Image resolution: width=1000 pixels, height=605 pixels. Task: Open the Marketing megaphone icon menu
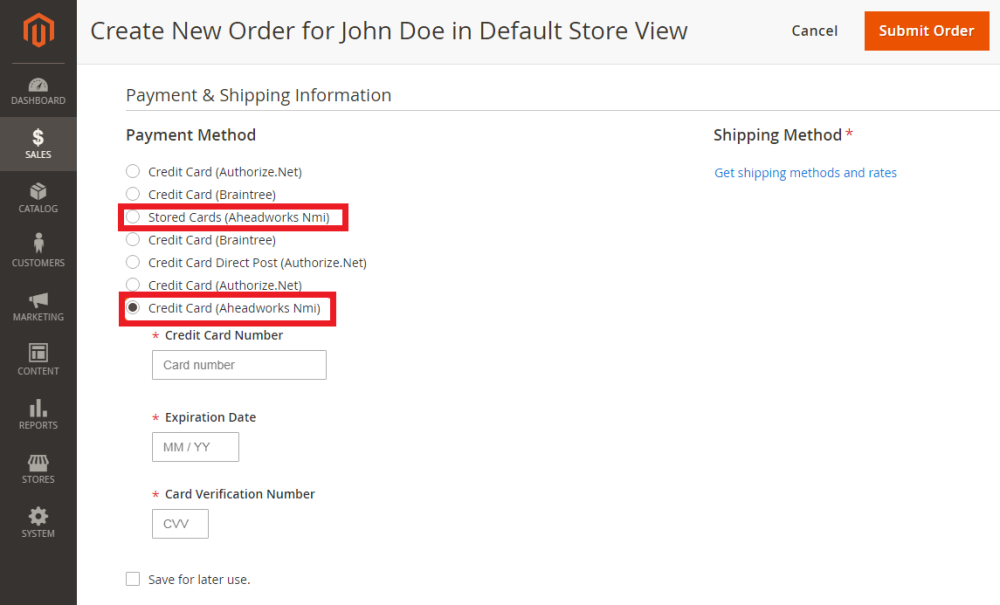pos(38,307)
